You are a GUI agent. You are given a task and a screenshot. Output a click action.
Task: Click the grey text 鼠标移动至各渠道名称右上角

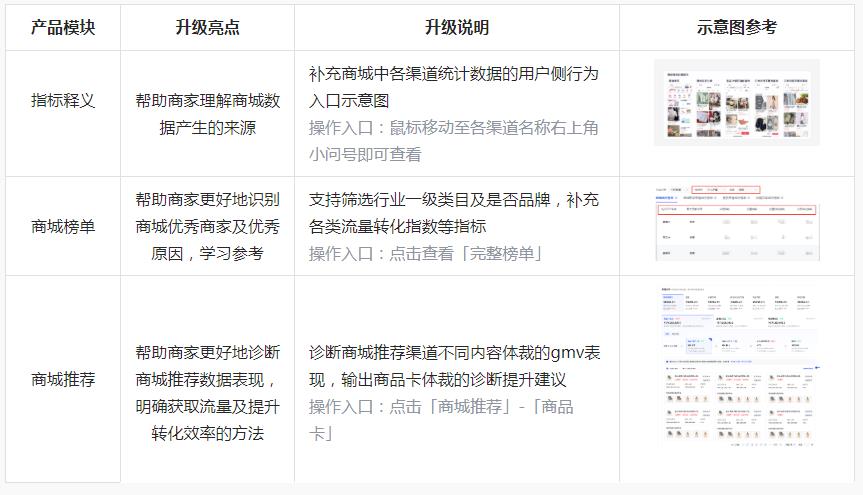pyautogui.click(x=494, y=128)
